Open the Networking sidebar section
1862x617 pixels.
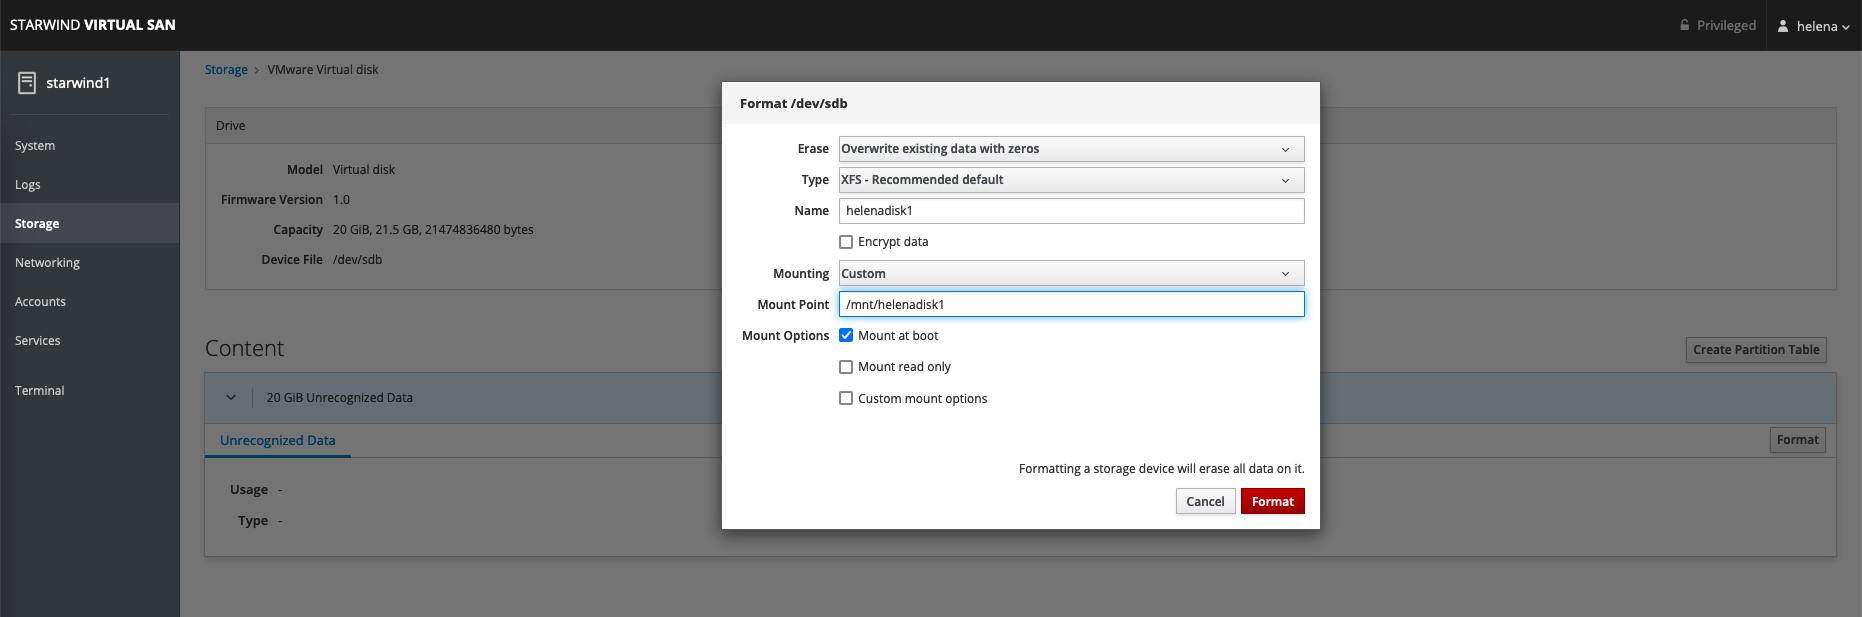pyautogui.click(x=47, y=263)
